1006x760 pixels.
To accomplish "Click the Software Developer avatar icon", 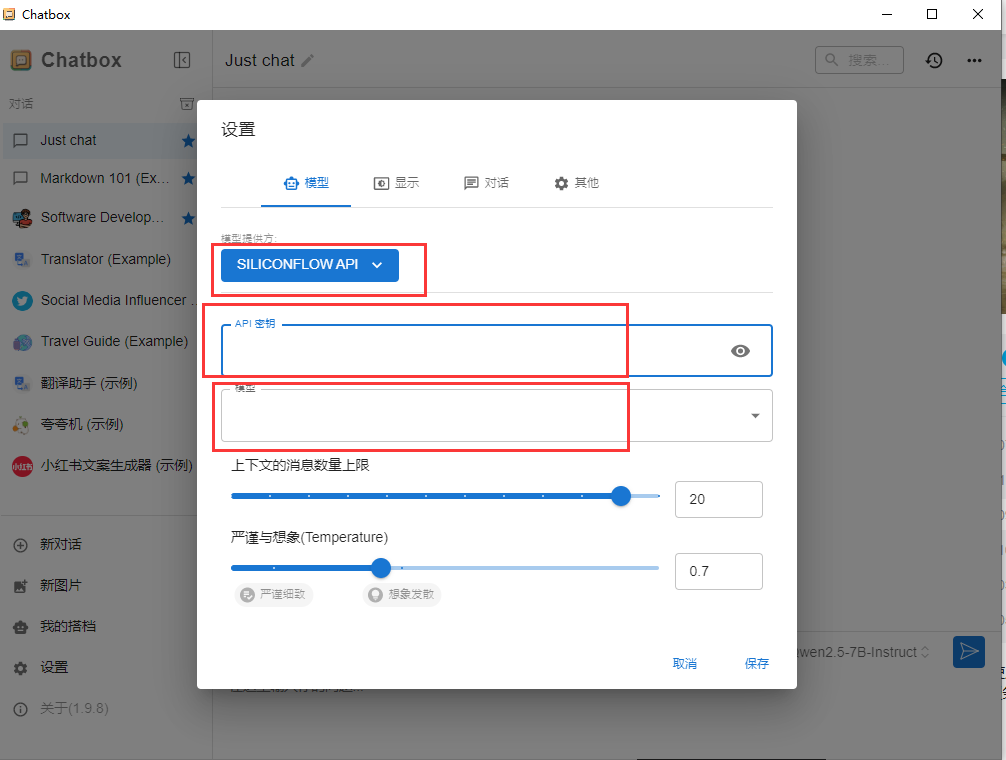I will [x=22, y=218].
